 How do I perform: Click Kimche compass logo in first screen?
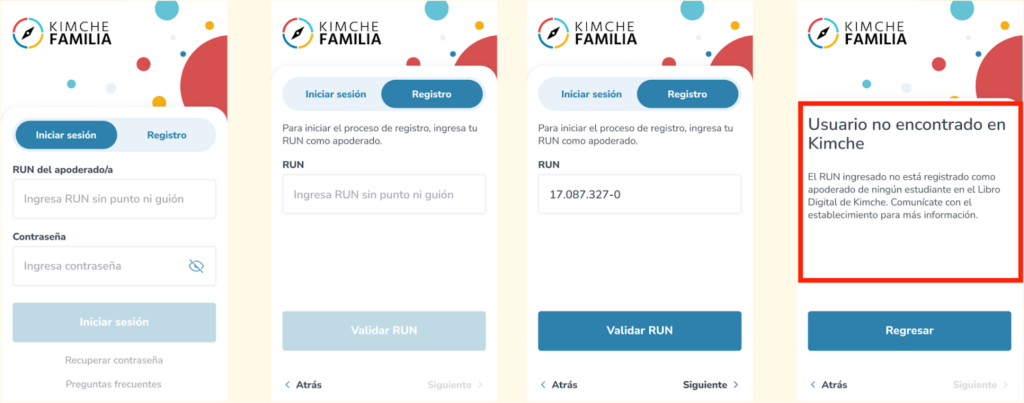pyautogui.click(x=27, y=32)
